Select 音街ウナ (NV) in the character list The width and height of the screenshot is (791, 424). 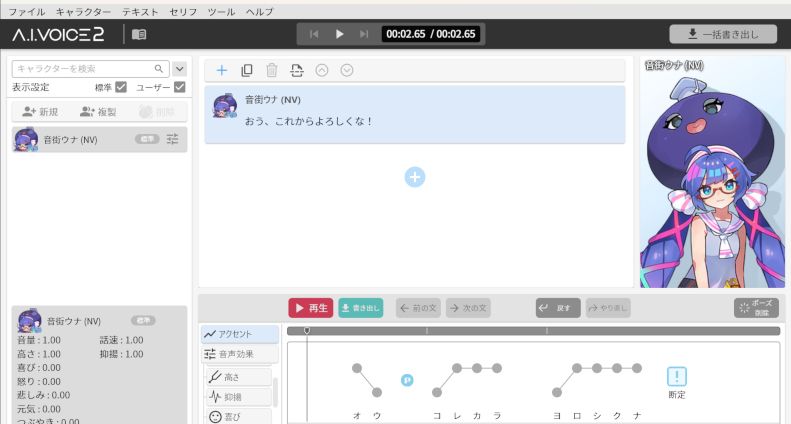(99, 139)
